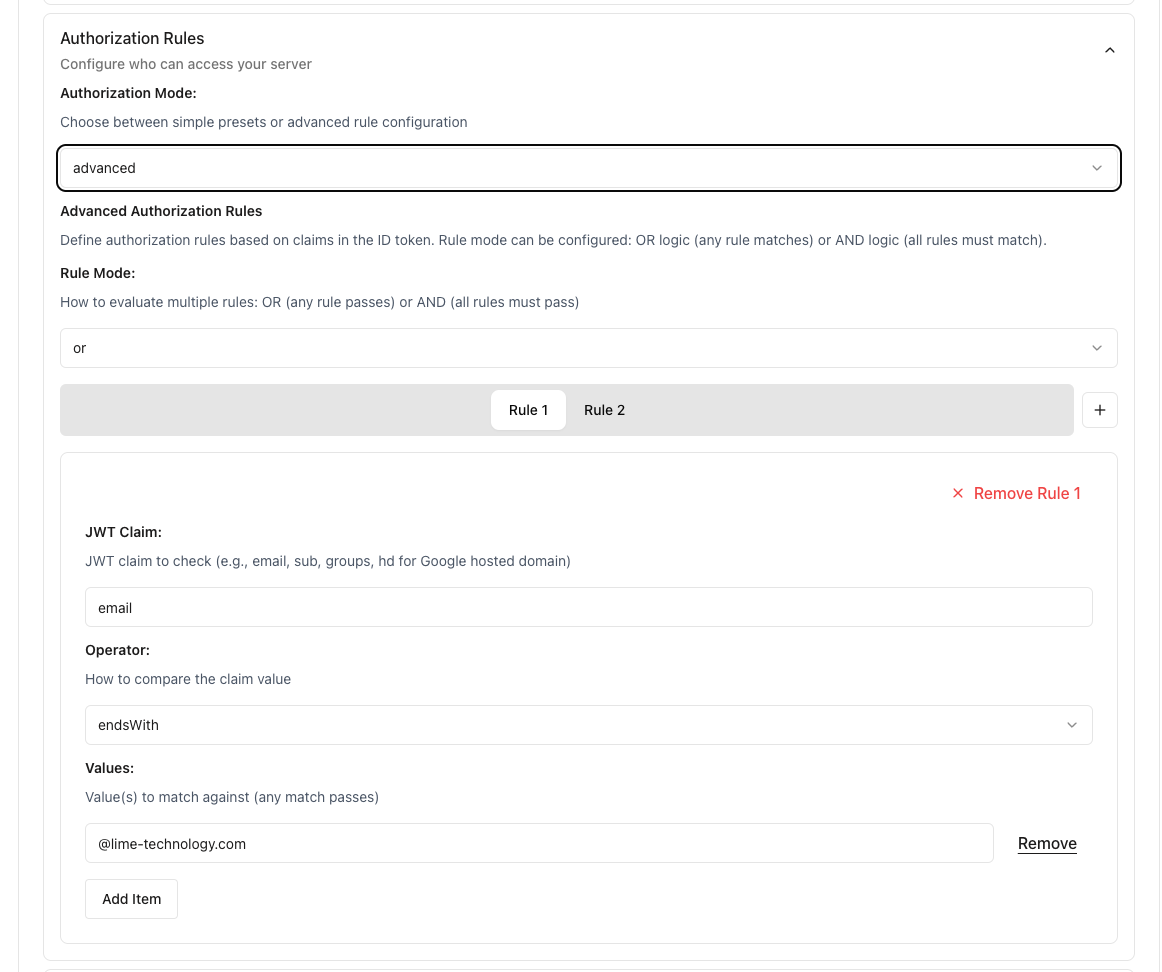Switch to the Rule 2 tab
Screen dimensions: 1162x972
(604, 409)
